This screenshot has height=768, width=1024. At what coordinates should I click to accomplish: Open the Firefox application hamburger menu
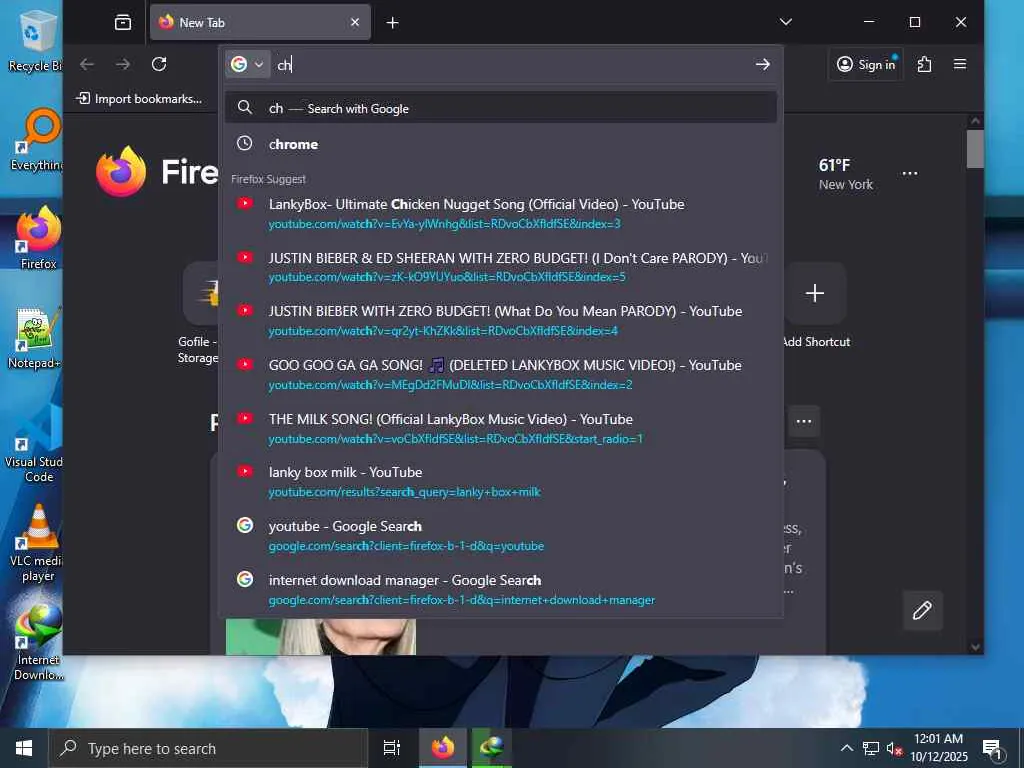point(959,64)
